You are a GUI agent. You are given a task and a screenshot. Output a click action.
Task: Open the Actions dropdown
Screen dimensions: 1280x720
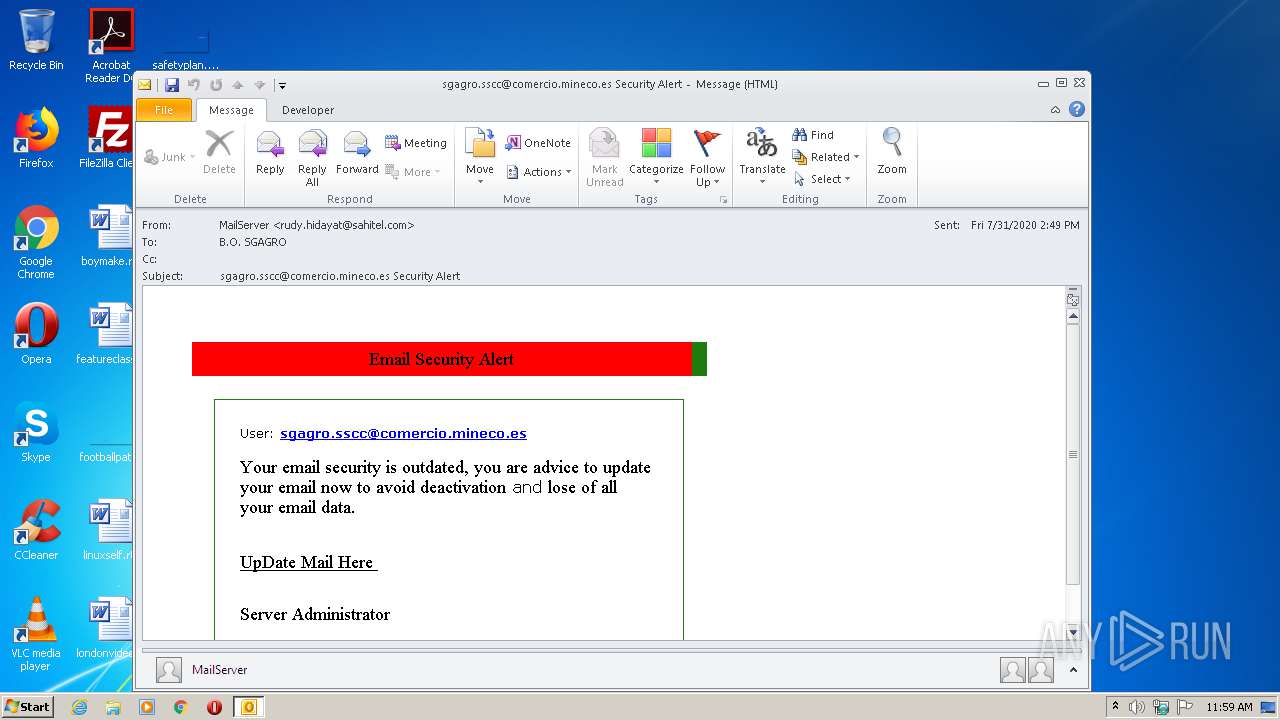click(x=538, y=172)
